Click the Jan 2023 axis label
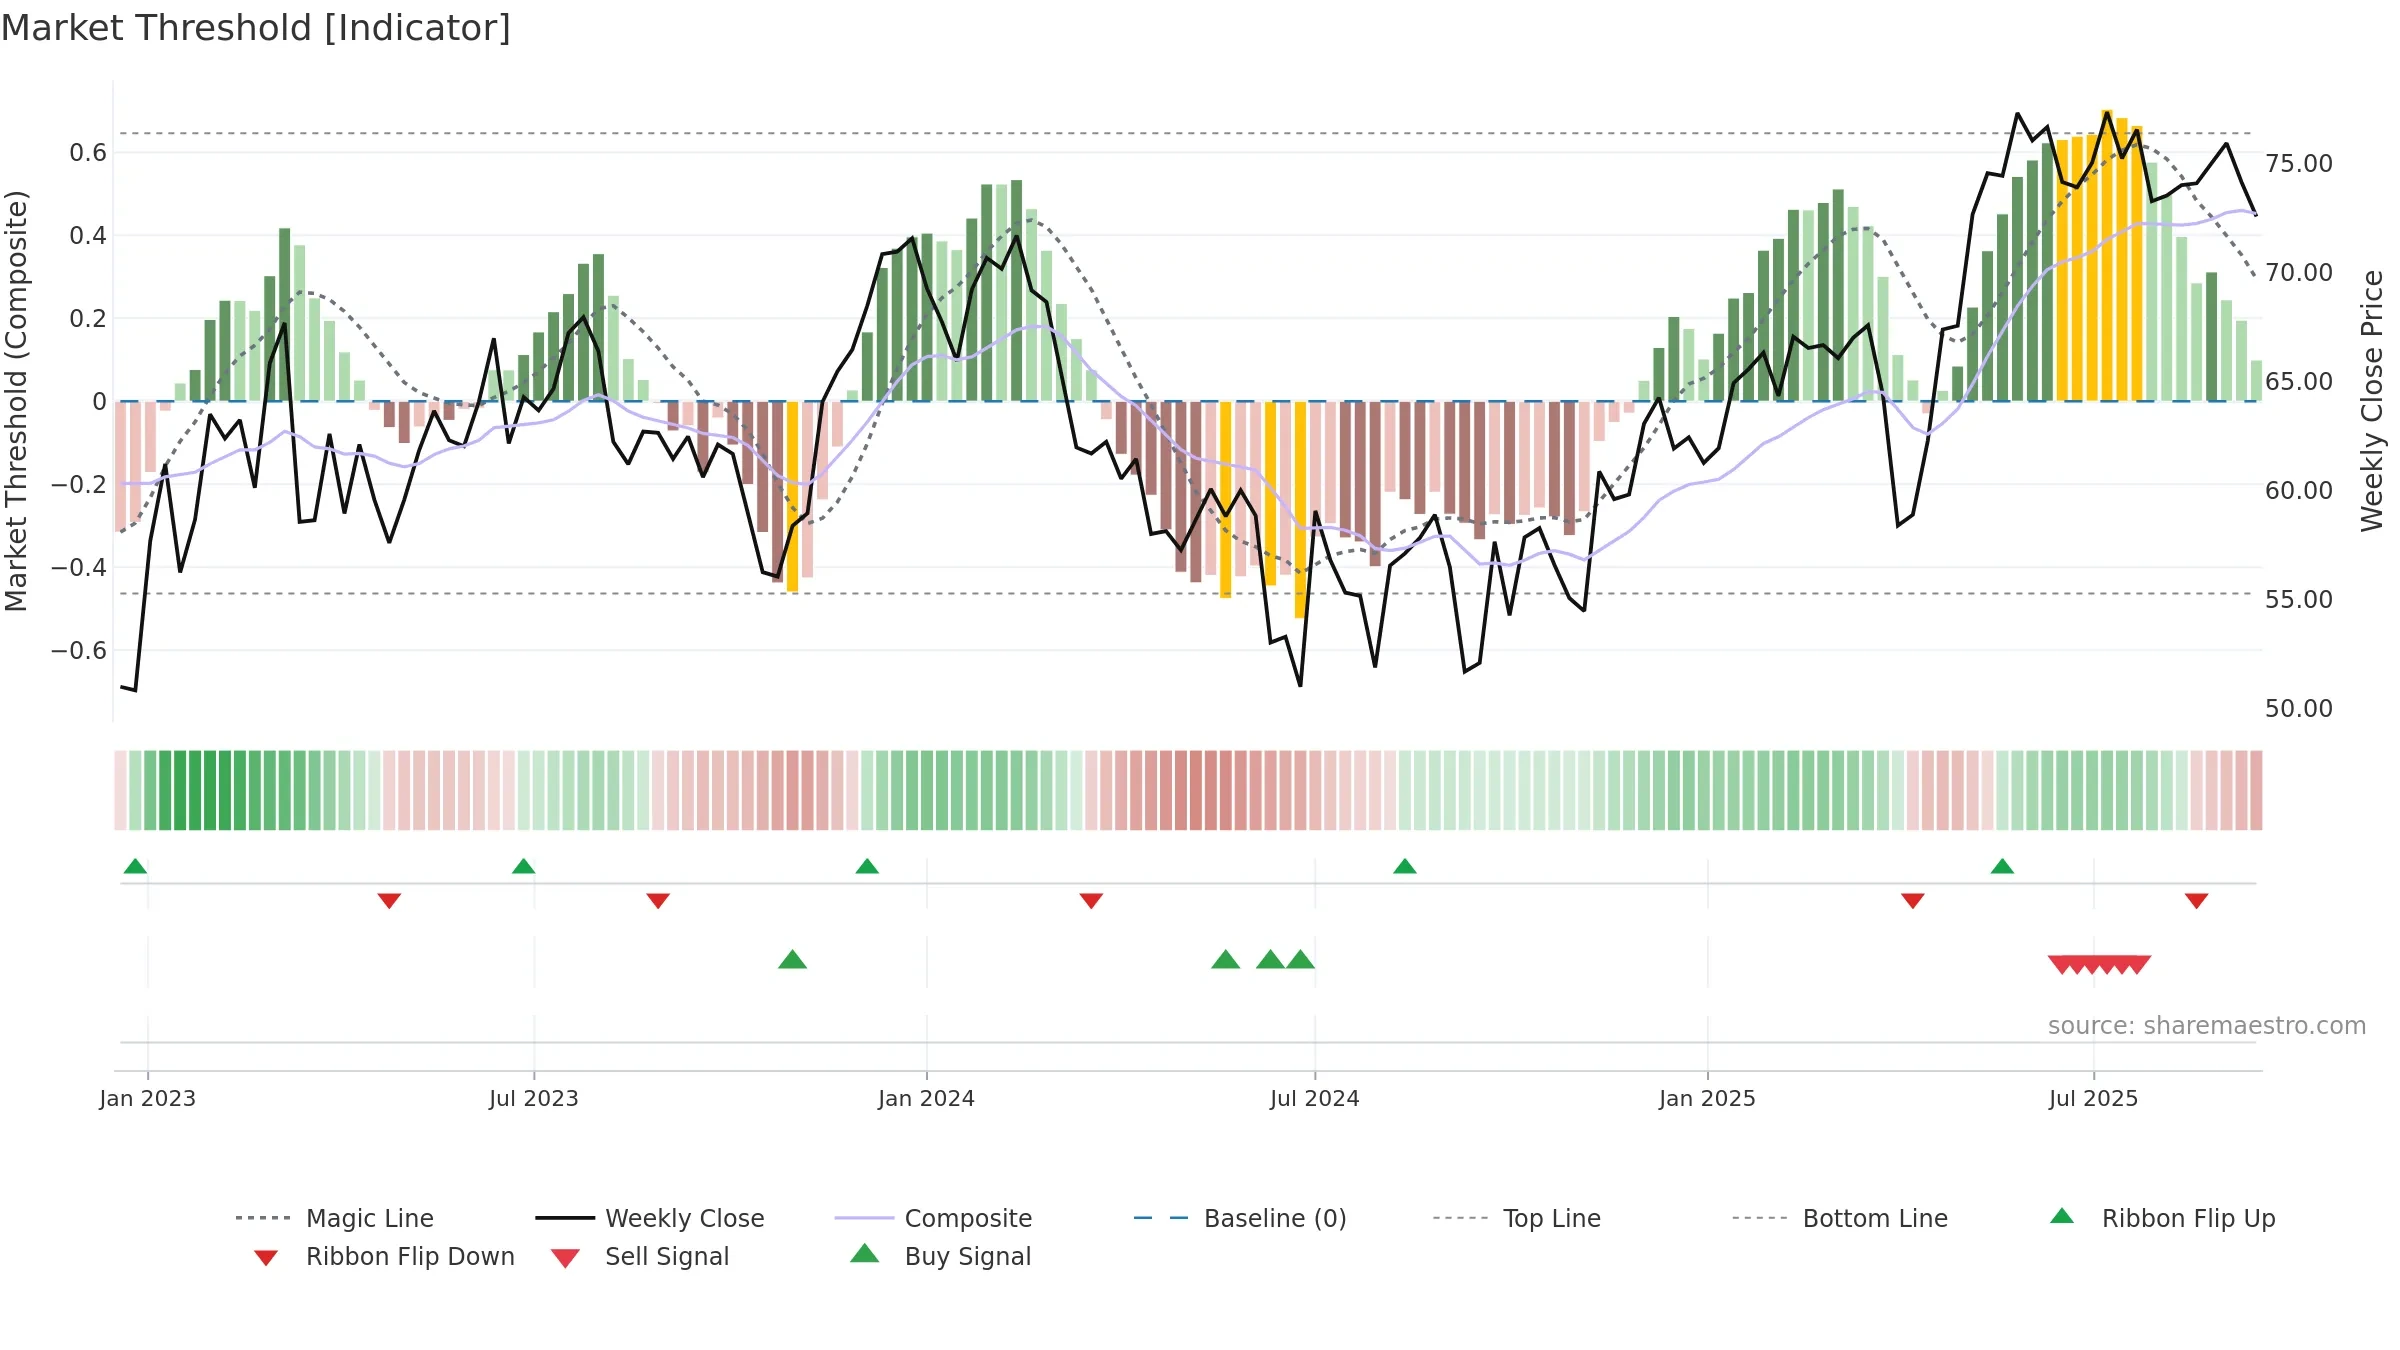The image size is (2400, 1350). [x=148, y=1099]
